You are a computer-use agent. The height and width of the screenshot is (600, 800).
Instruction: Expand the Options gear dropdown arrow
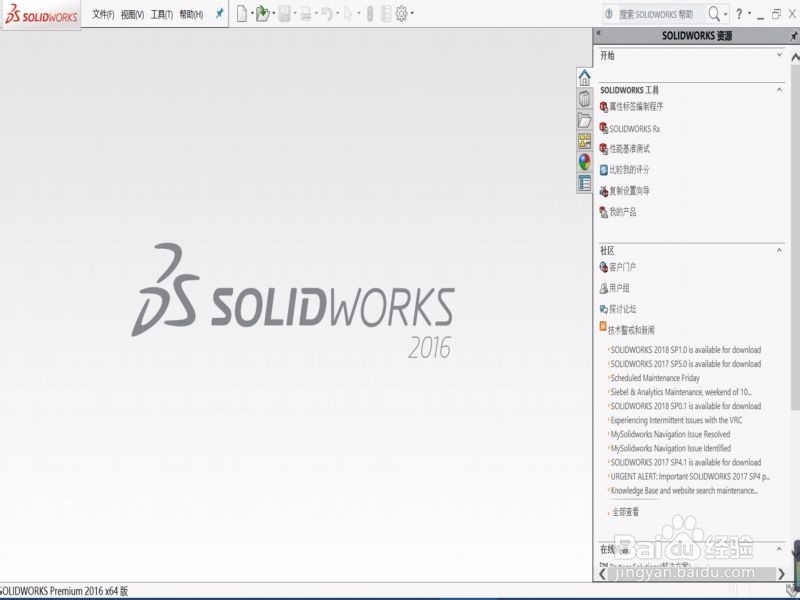[412, 14]
